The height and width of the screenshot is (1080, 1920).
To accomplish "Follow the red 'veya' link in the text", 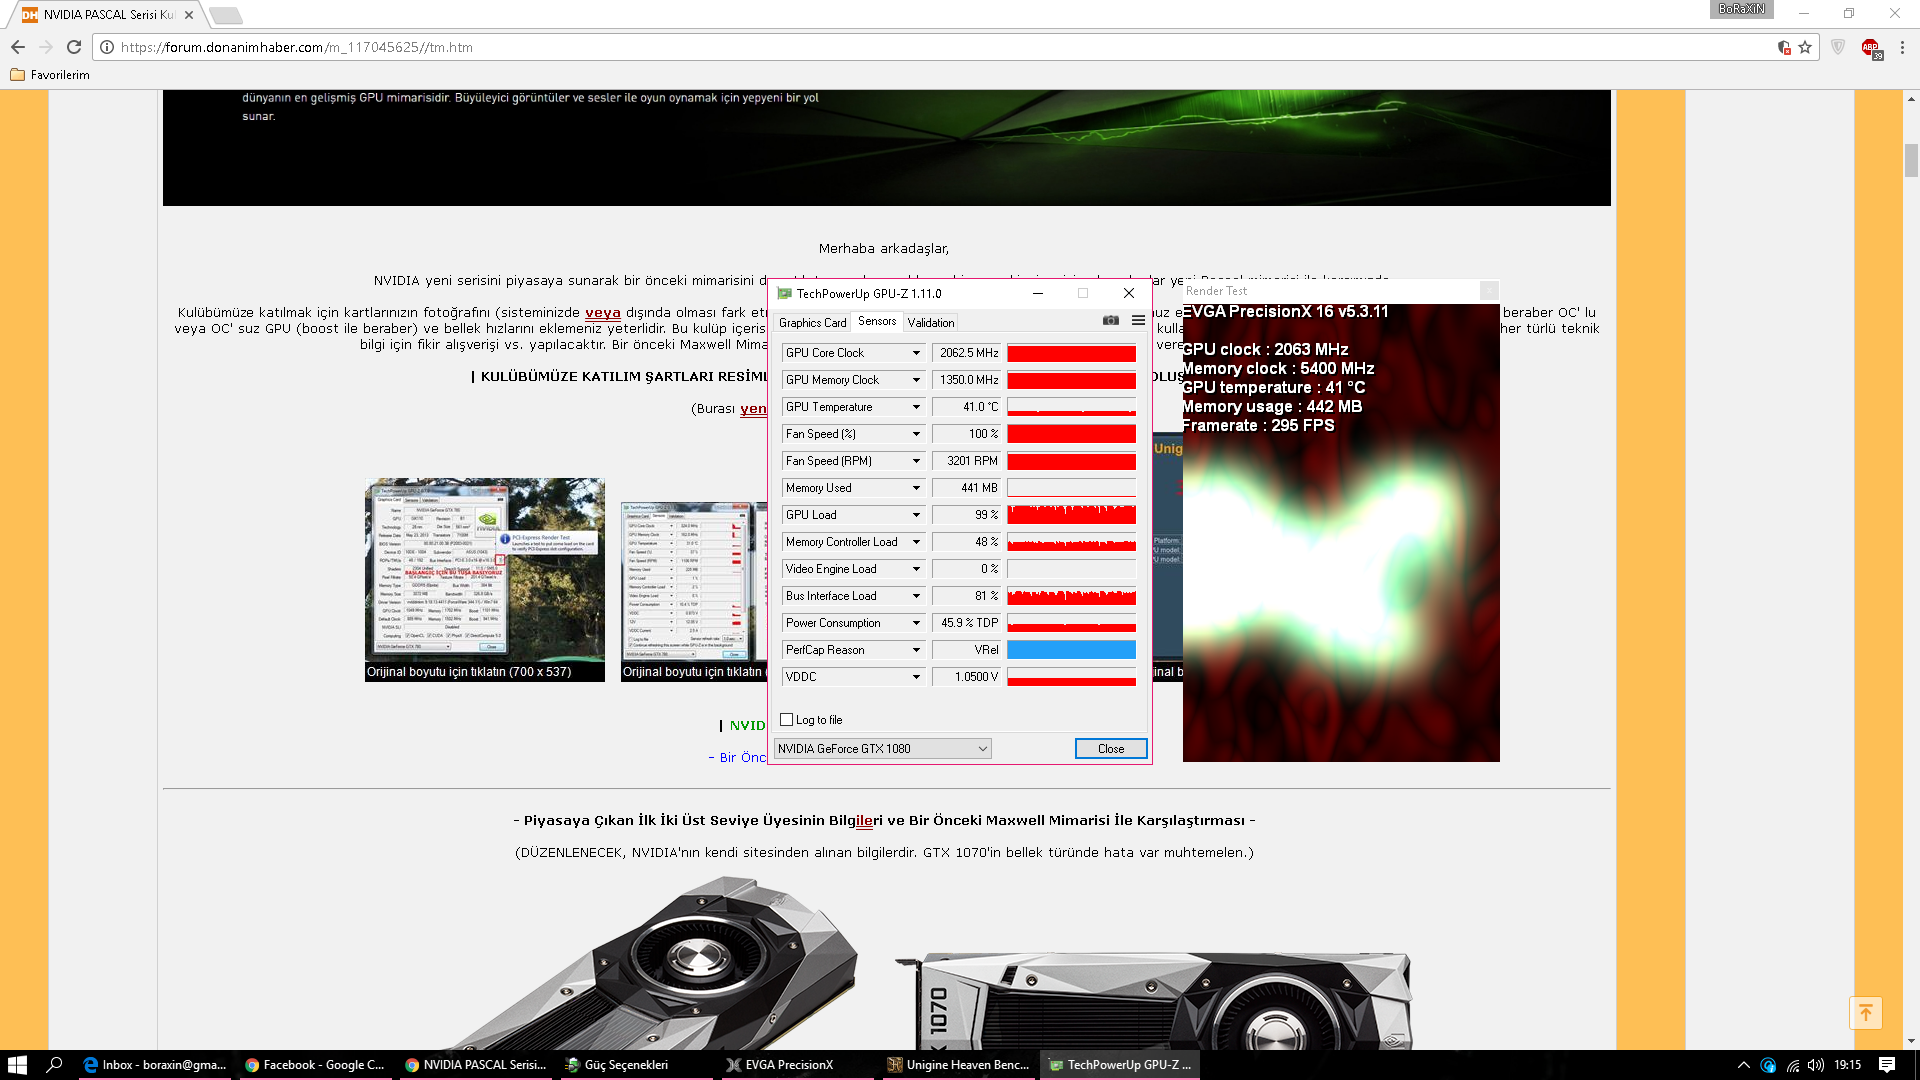I will [603, 313].
